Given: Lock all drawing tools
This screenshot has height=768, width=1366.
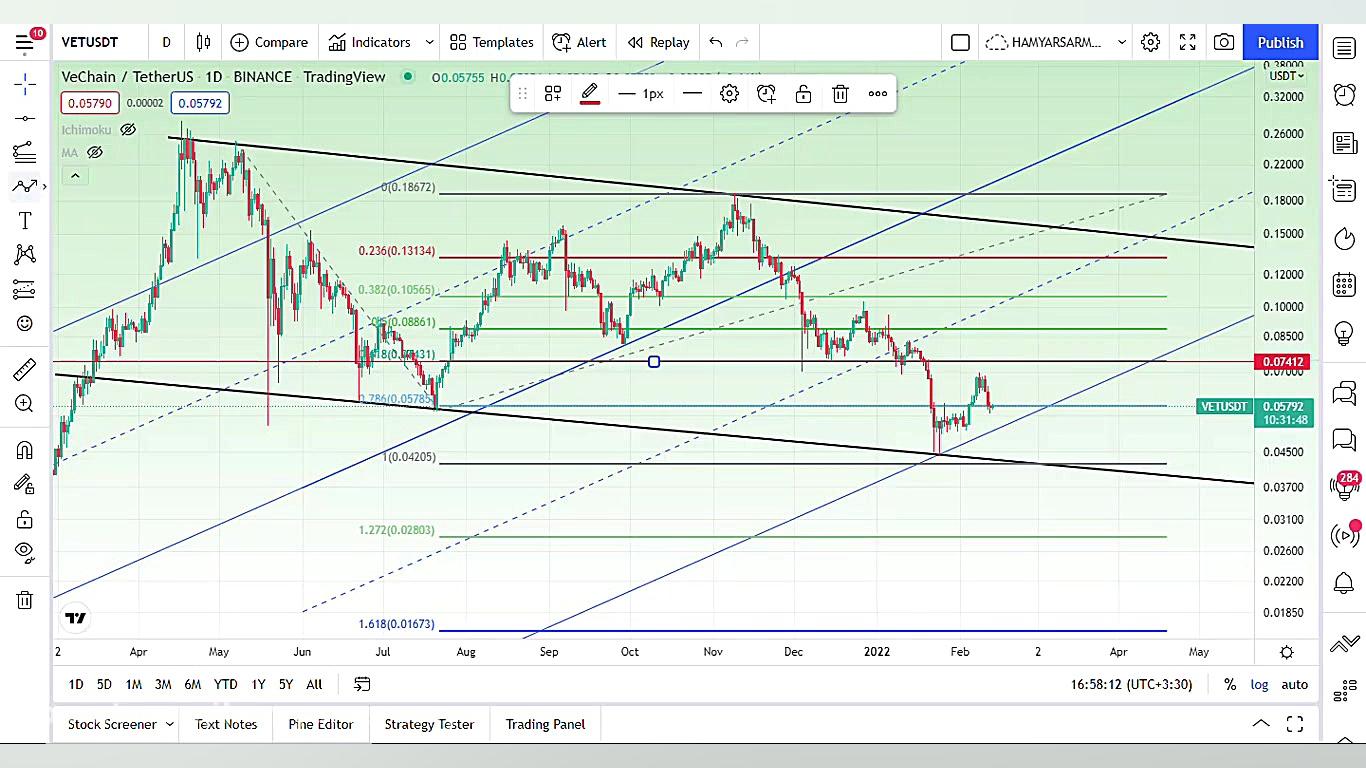Looking at the screenshot, I should [25, 519].
